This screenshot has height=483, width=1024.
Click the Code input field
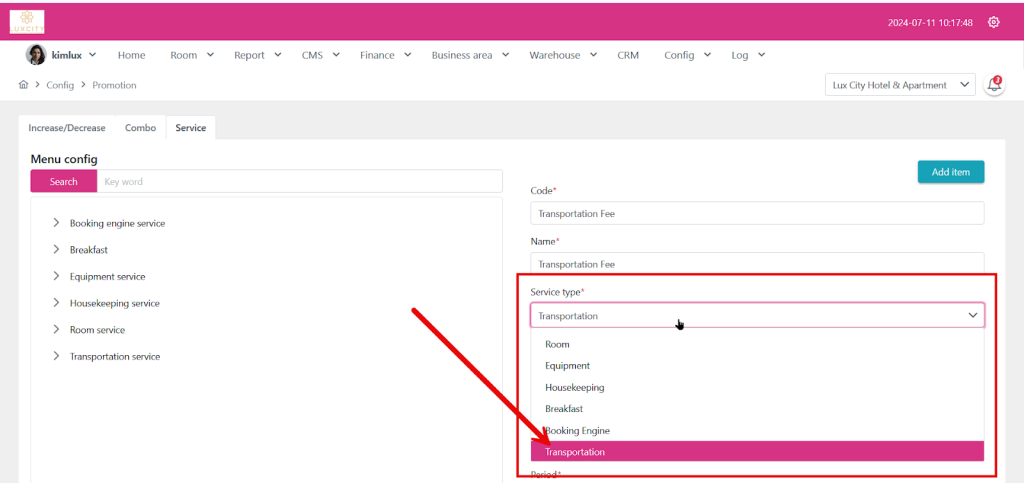pyautogui.click(x=757, y=213)
